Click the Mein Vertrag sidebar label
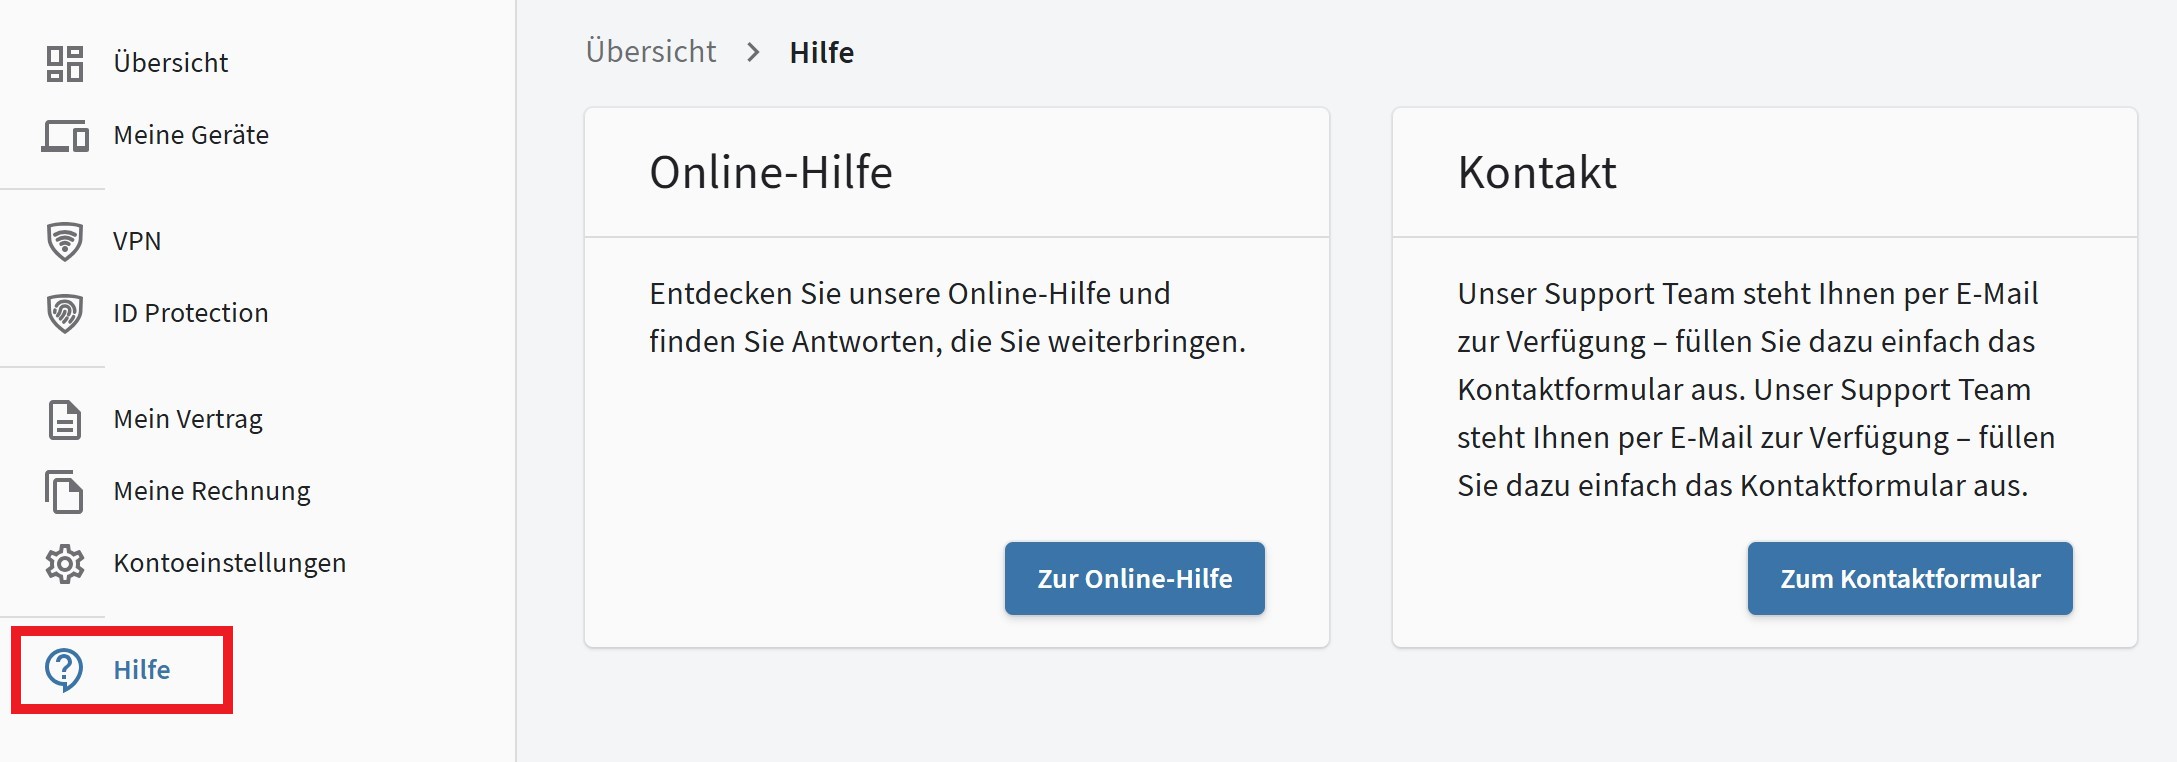 pos(188,419)
